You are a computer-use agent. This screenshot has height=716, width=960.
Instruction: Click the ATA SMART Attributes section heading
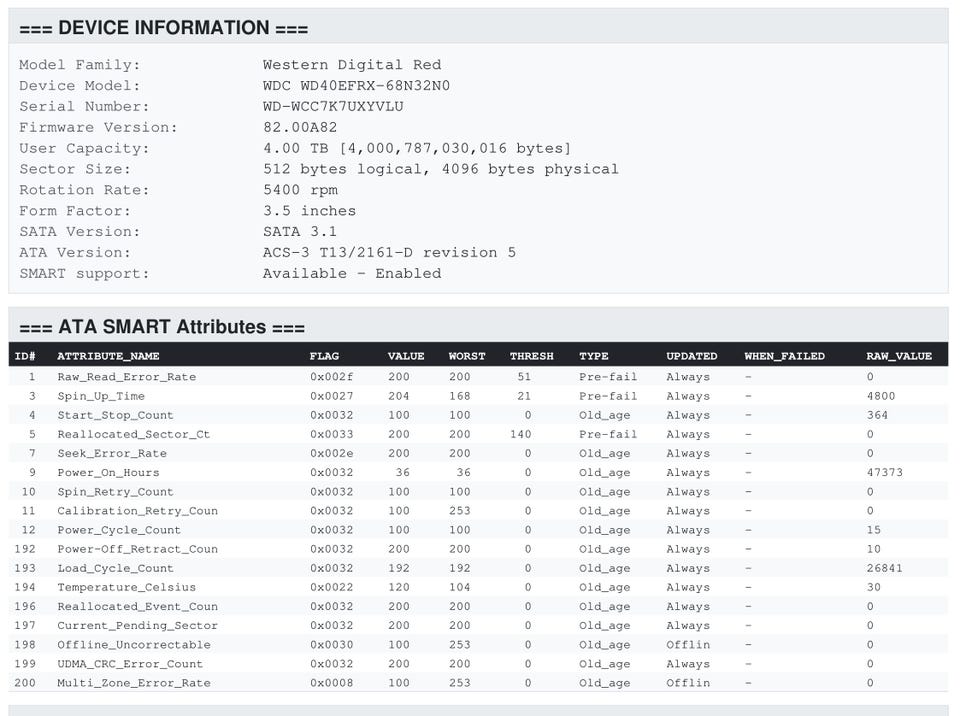click(162, 327)
